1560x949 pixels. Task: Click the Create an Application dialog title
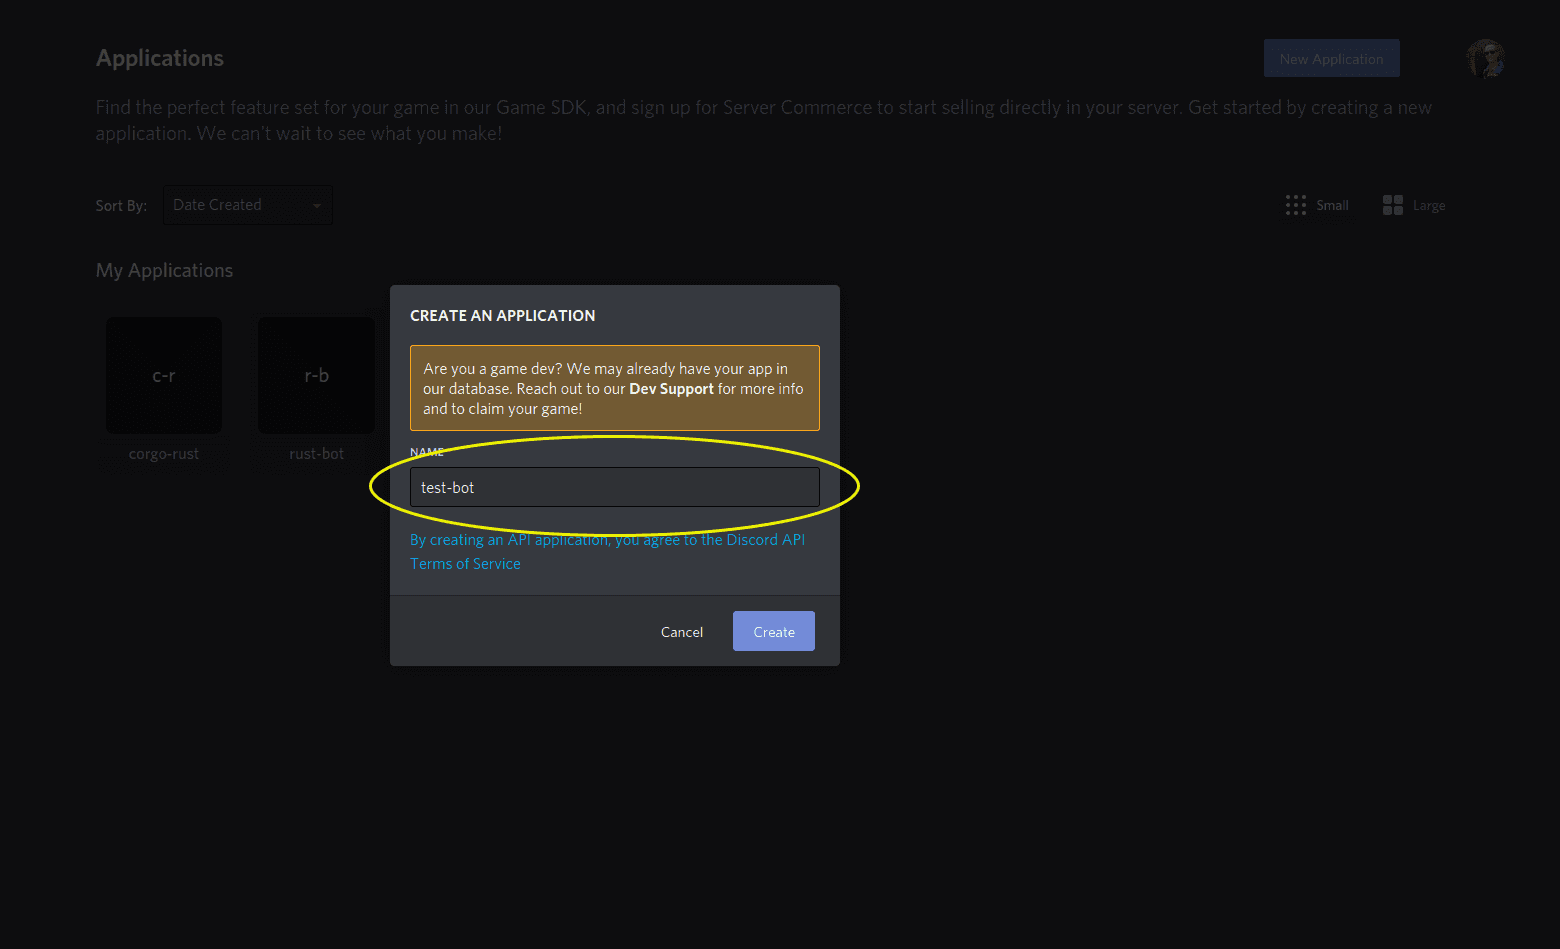click(502, 316)
